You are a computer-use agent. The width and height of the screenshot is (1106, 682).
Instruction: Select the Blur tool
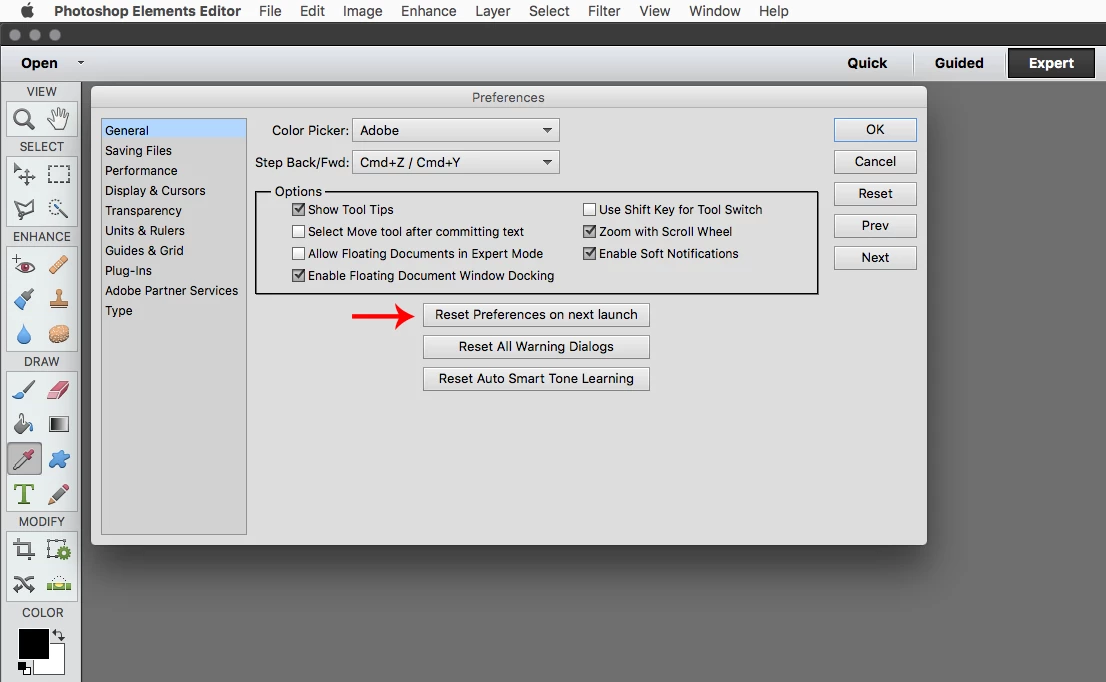(24, 334)
